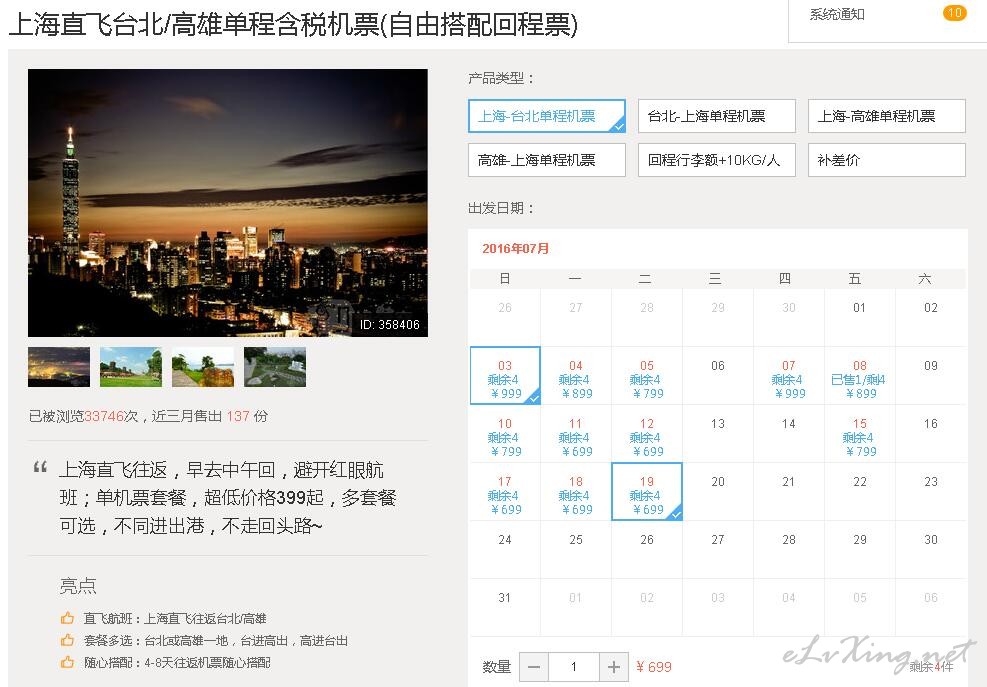Select first thumbnail of night city lights
The image size is (987, 687).
[x=59, y=367]
